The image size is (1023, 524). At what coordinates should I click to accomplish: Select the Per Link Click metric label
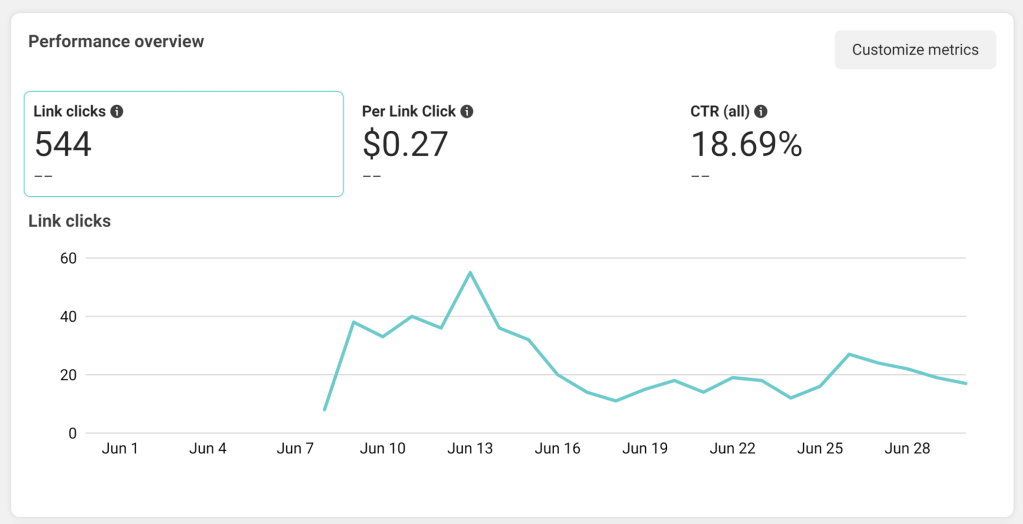(408, 111)
